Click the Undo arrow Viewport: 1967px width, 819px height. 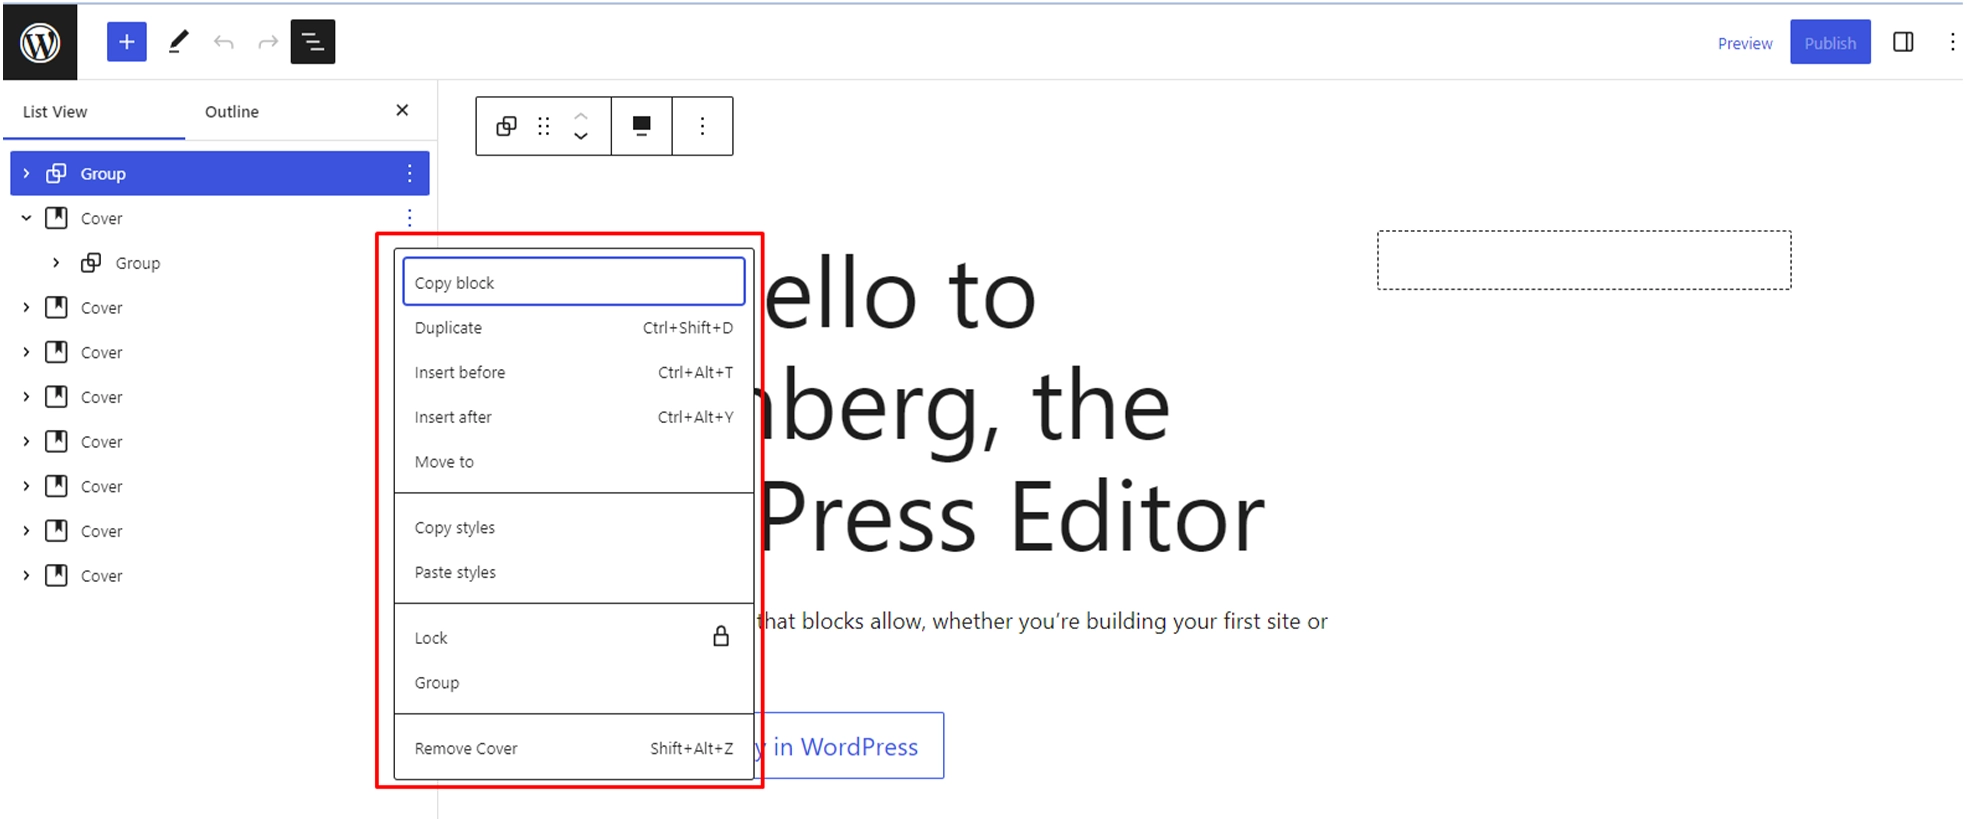pos(224,42)
